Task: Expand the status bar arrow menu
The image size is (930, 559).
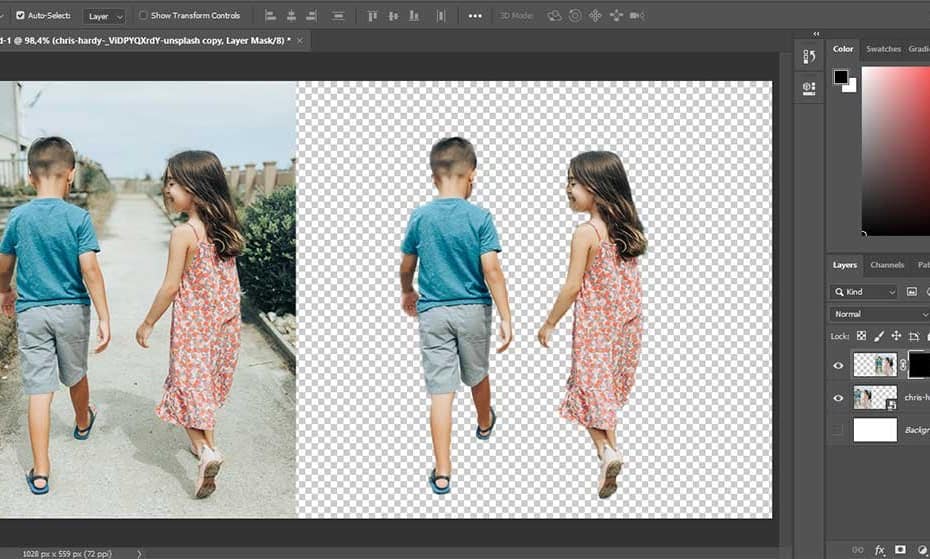Action: tap(139, 554)
